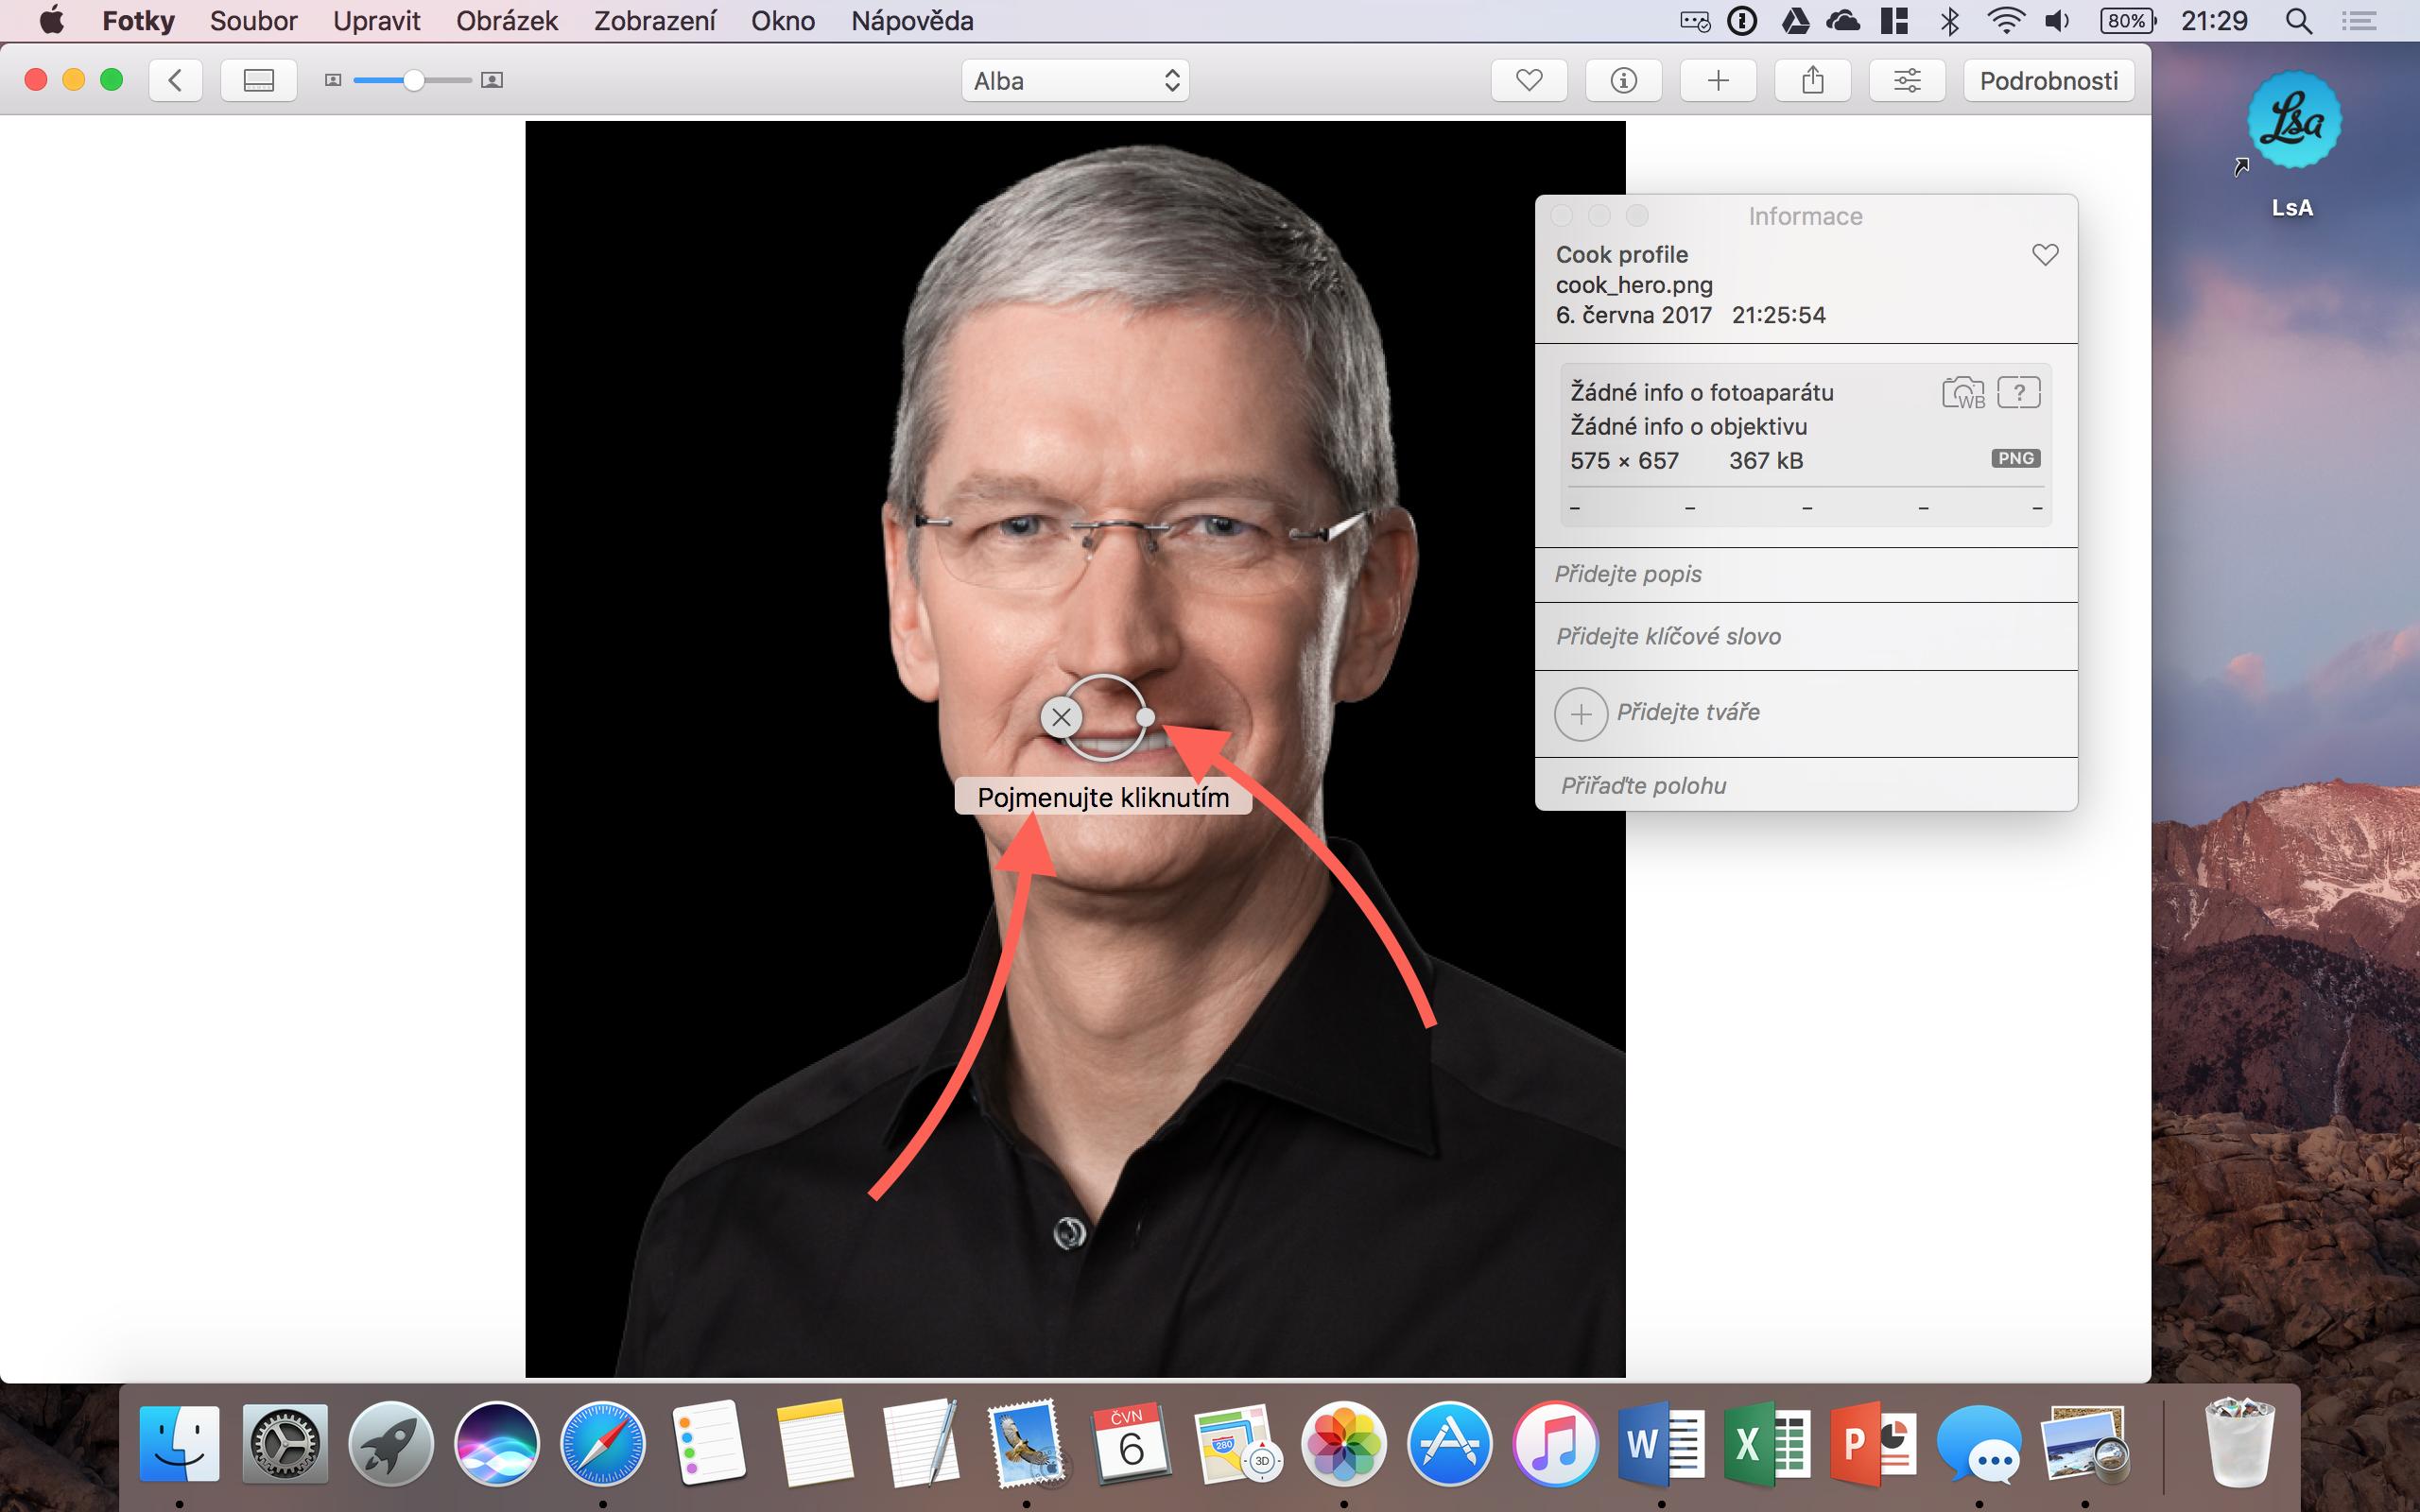Click the Přidejte klíčové slovo field
Viewport: 2420px width, 1512px height.
[1805, 636]
